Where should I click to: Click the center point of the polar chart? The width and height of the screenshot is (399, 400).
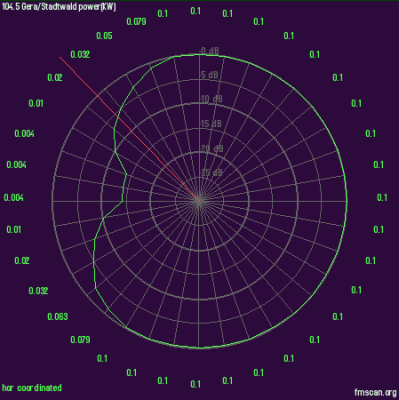pyautogui.click(x=199, y=201)
